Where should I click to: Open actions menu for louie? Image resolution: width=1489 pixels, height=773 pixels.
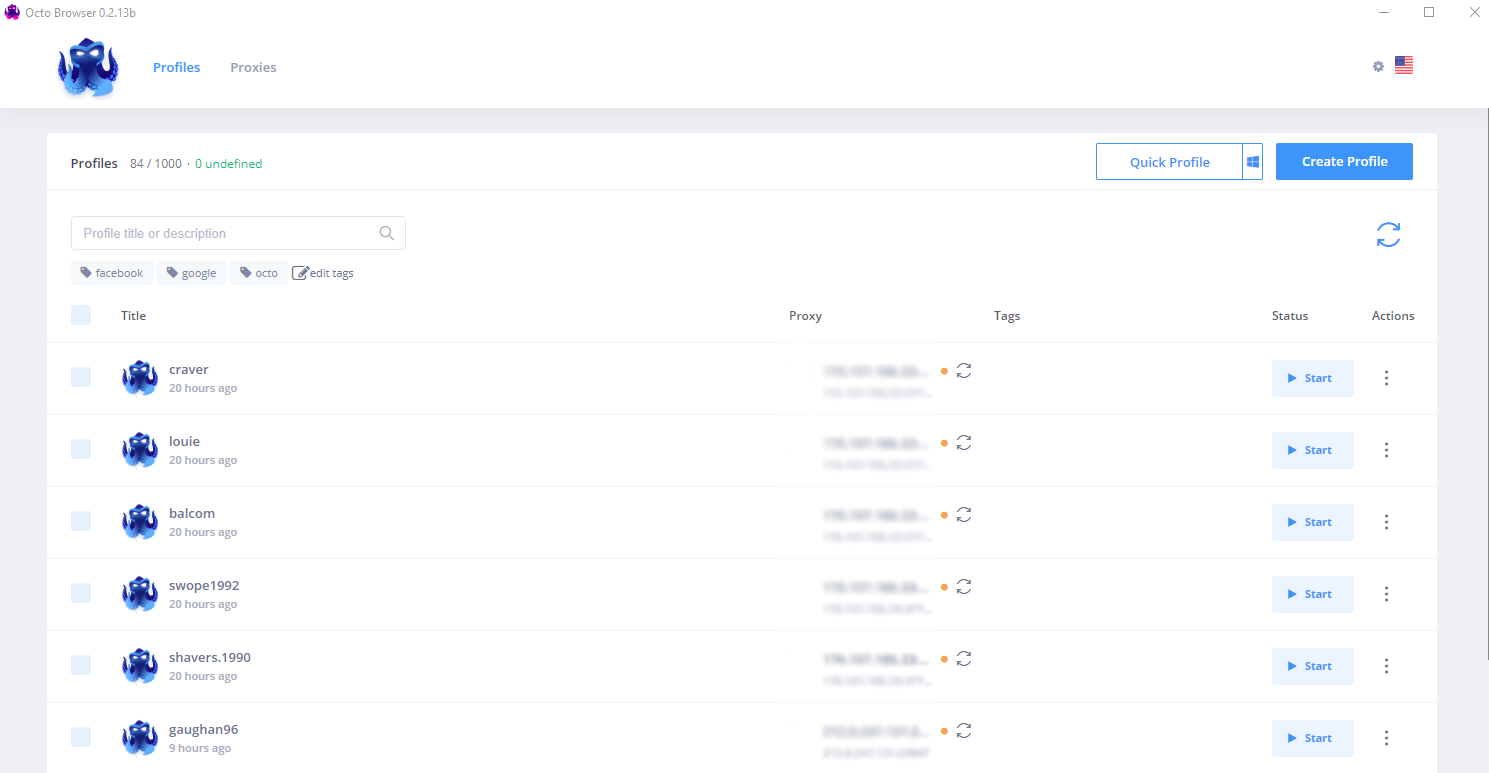(x=1386, y=450)
